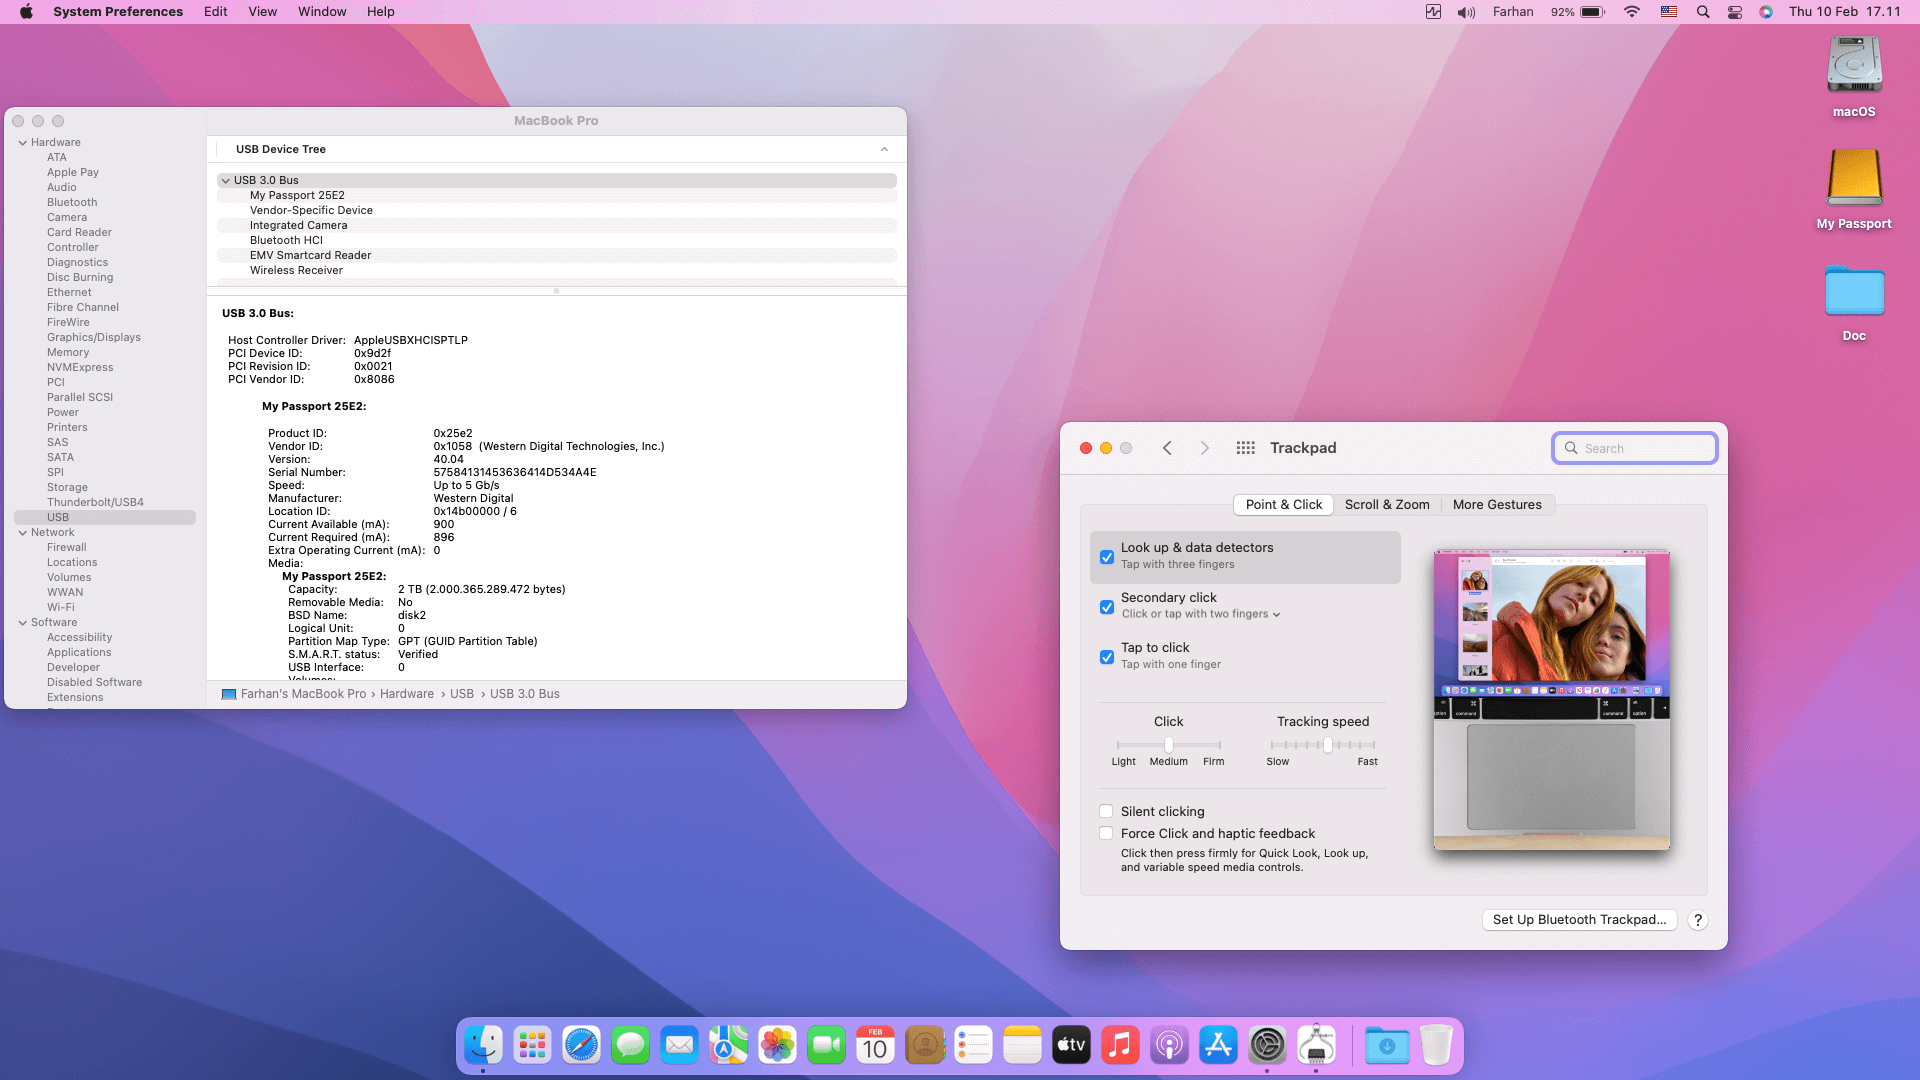Open macOS disk icon on desktop
The image size is (1920, 1080).
[x=1854, y=66]
